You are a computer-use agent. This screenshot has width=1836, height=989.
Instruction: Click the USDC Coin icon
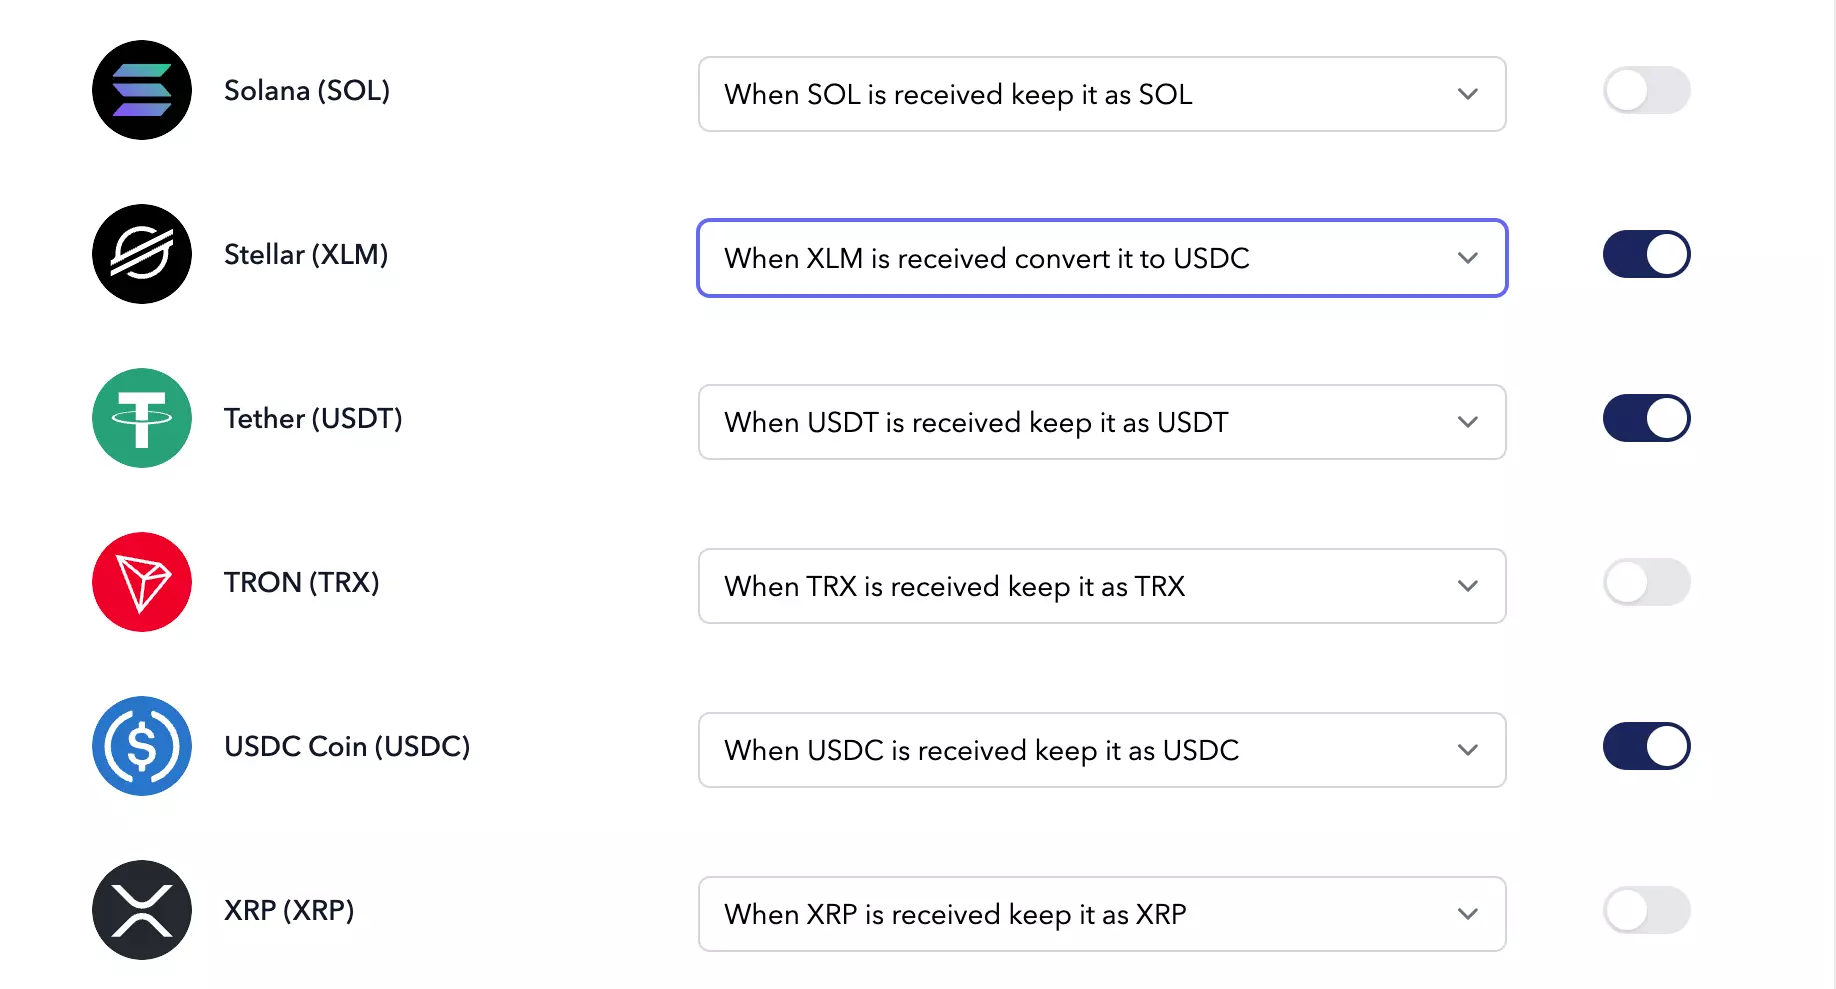pyautogui.click(x=142, y=746)
